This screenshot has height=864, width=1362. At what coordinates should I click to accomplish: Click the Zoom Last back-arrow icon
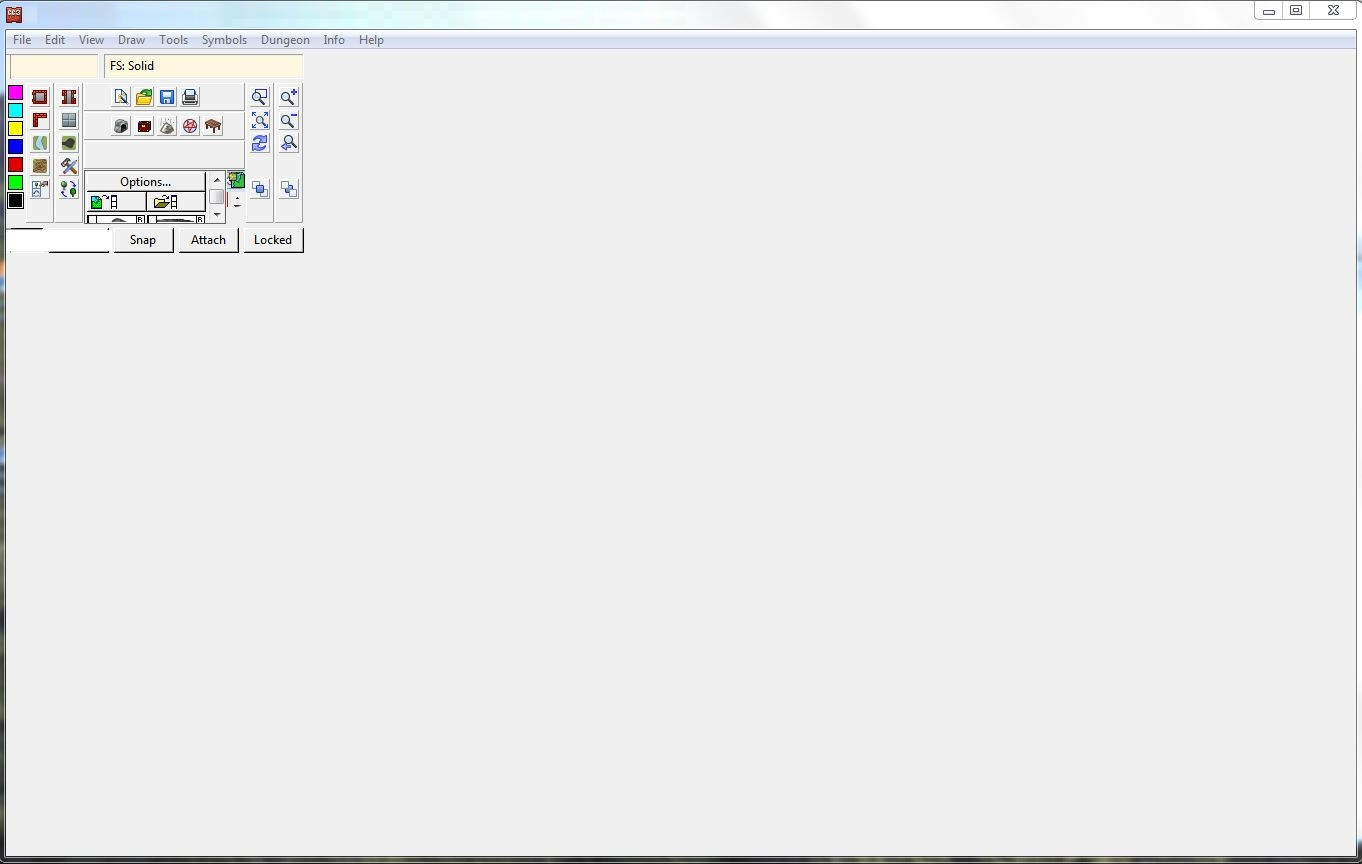click(289, 143)
